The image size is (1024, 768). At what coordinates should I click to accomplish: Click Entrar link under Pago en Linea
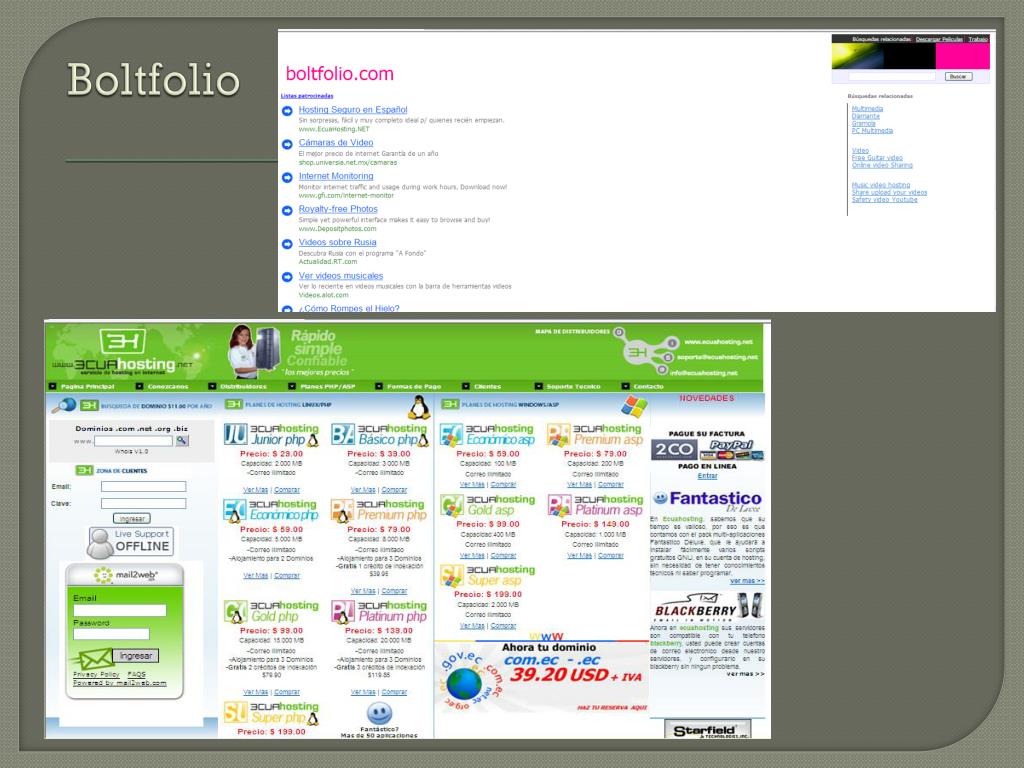(707, 476)
